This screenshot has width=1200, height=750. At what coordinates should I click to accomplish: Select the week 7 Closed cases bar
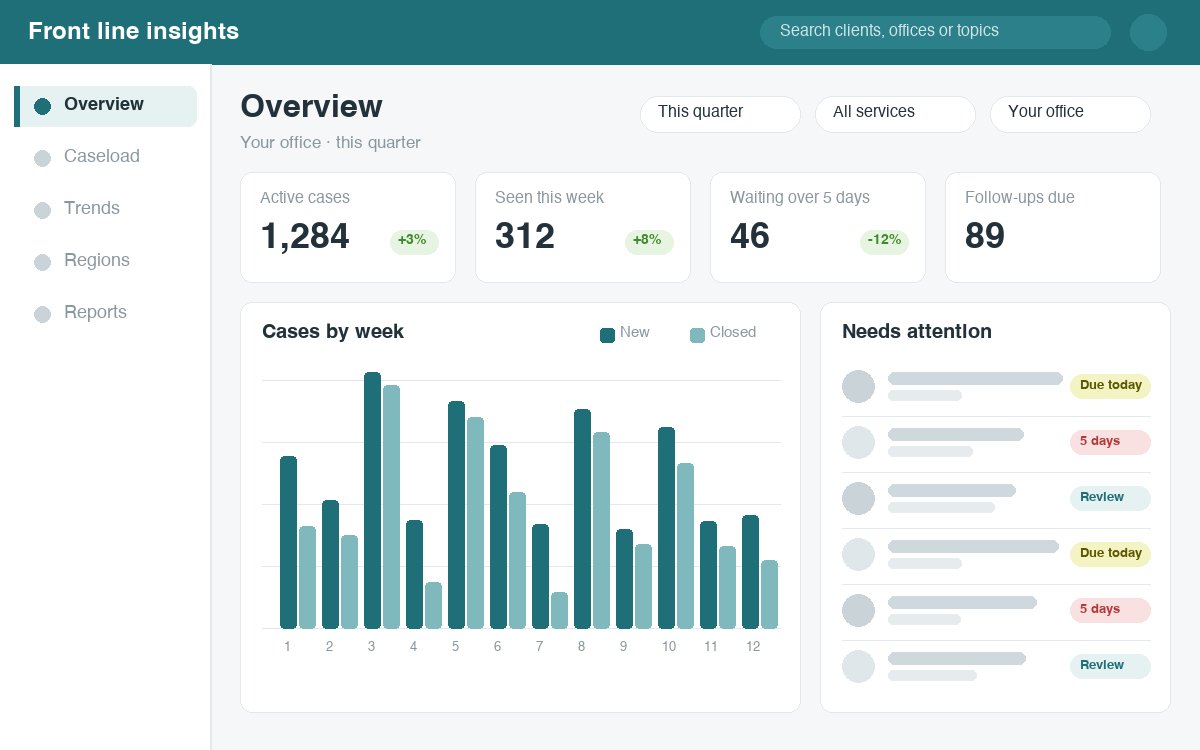click(x=559, y=610)
